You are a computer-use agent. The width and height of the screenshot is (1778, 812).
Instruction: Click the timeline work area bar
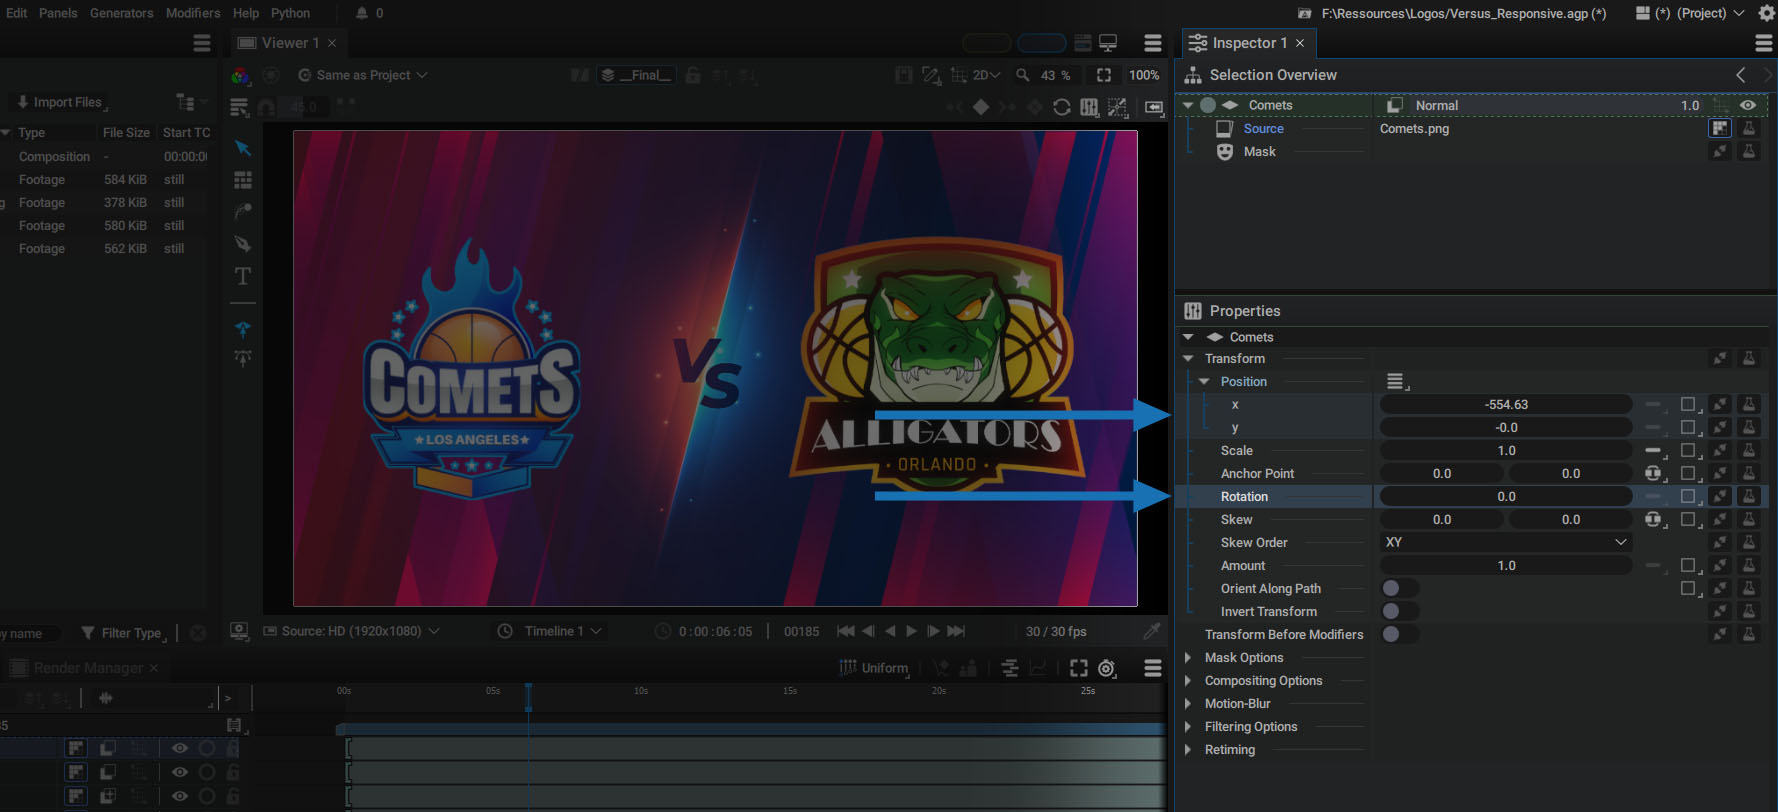(751, 729)
